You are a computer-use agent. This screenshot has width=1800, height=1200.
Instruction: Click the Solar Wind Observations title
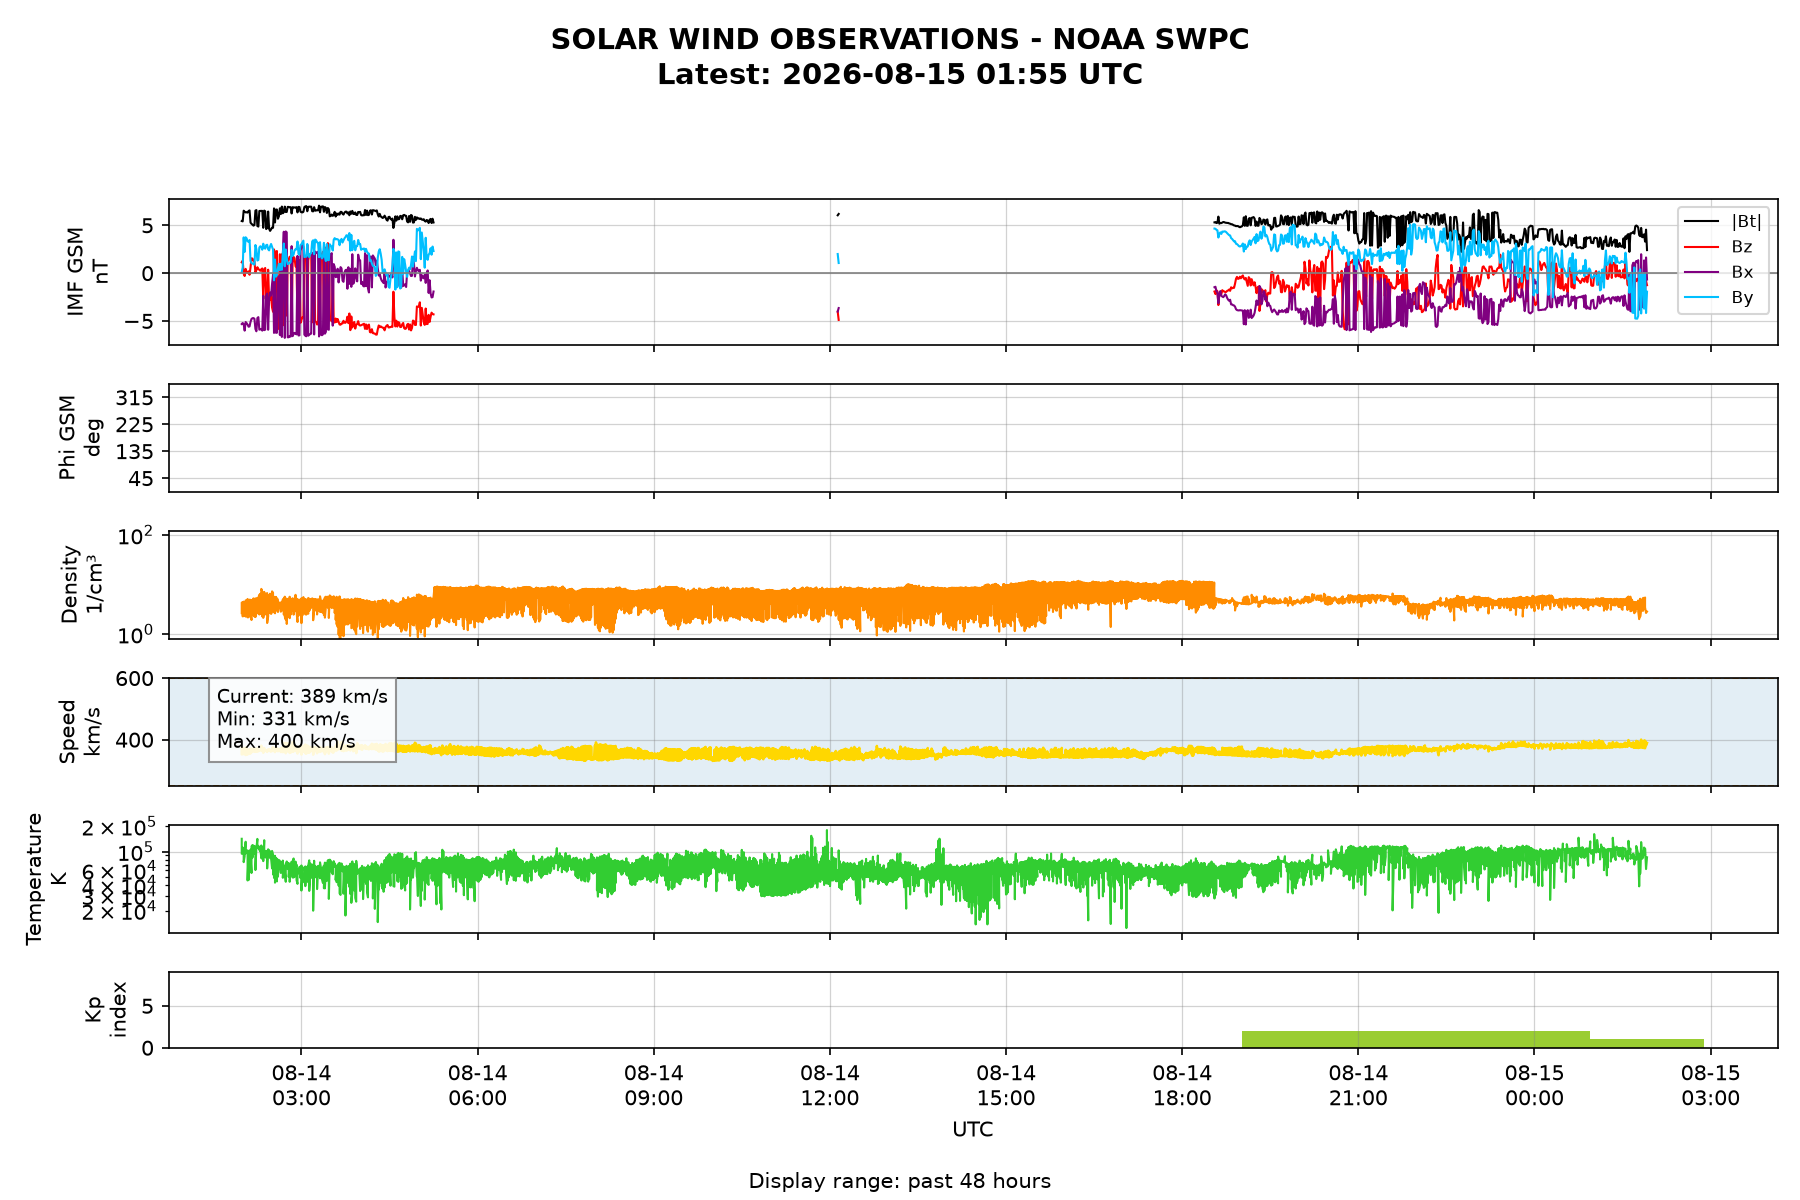tap(900, 40)
